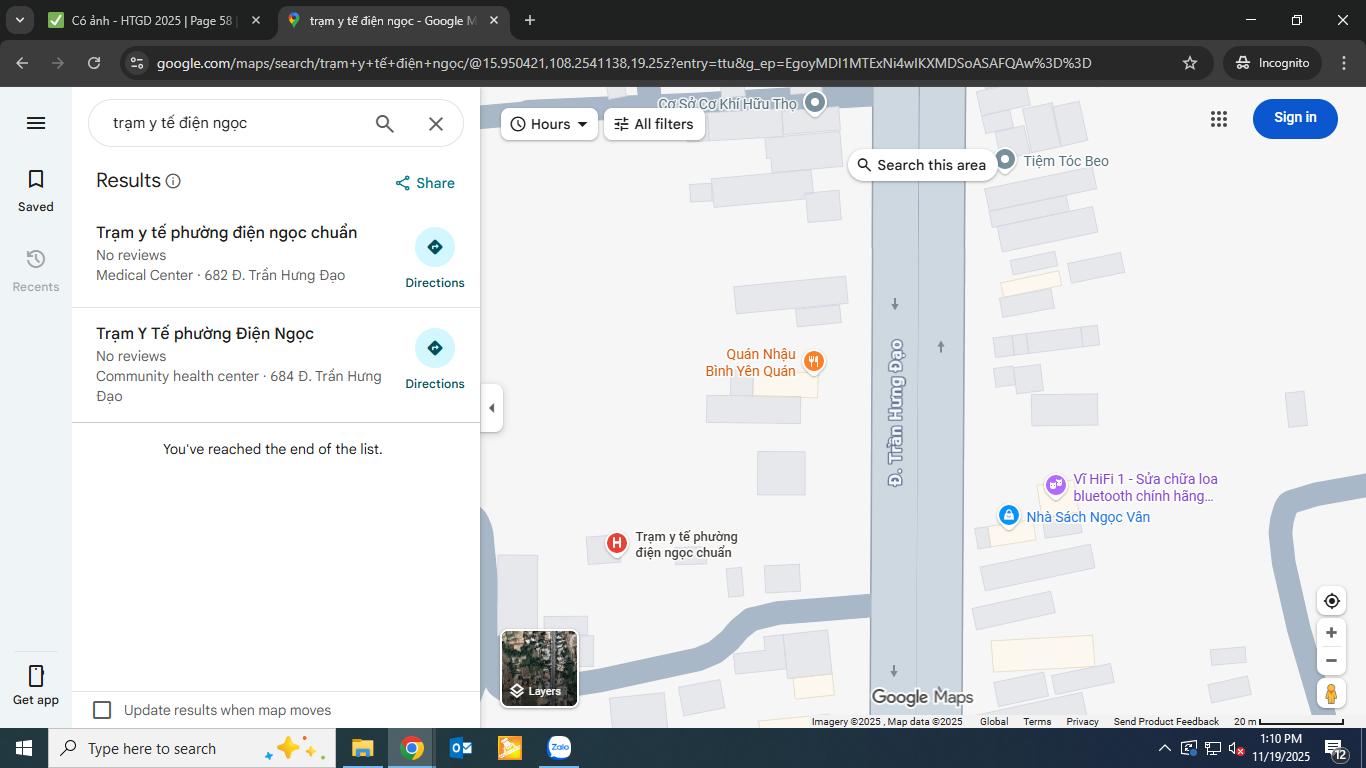Click the Sign in button
Image resolution: width=1366 pixels, height=768 pixels.
coord(1295,118)
